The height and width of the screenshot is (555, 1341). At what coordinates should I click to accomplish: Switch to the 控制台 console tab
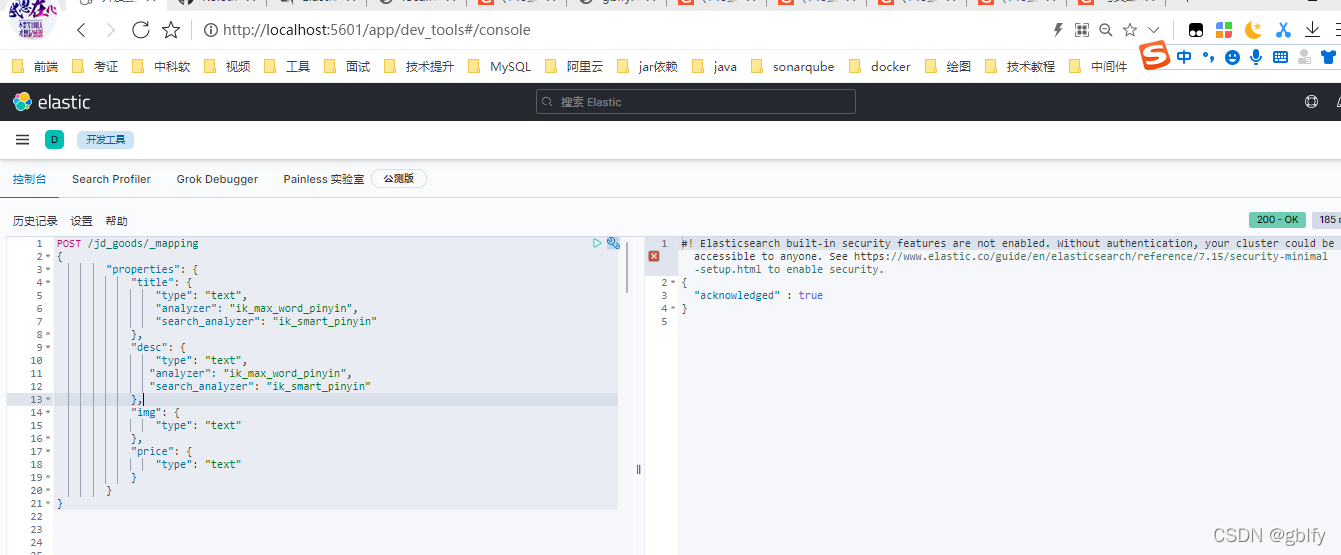tap(29, 179)
